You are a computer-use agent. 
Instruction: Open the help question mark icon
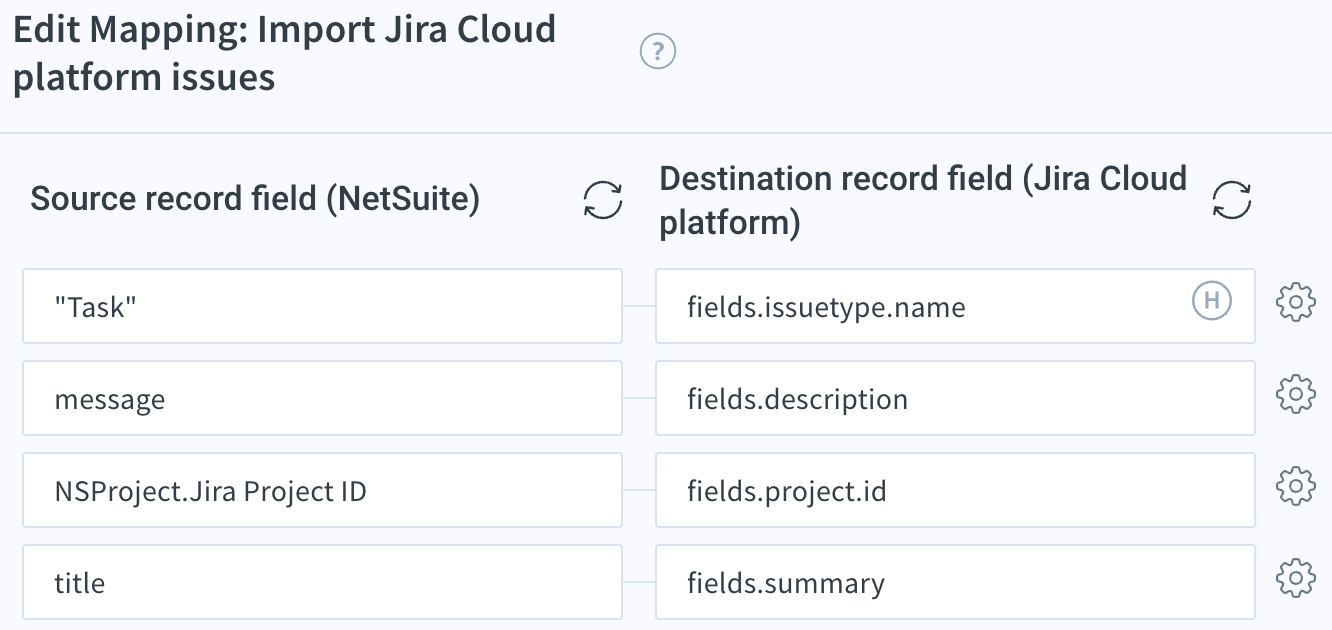[658, 51]
